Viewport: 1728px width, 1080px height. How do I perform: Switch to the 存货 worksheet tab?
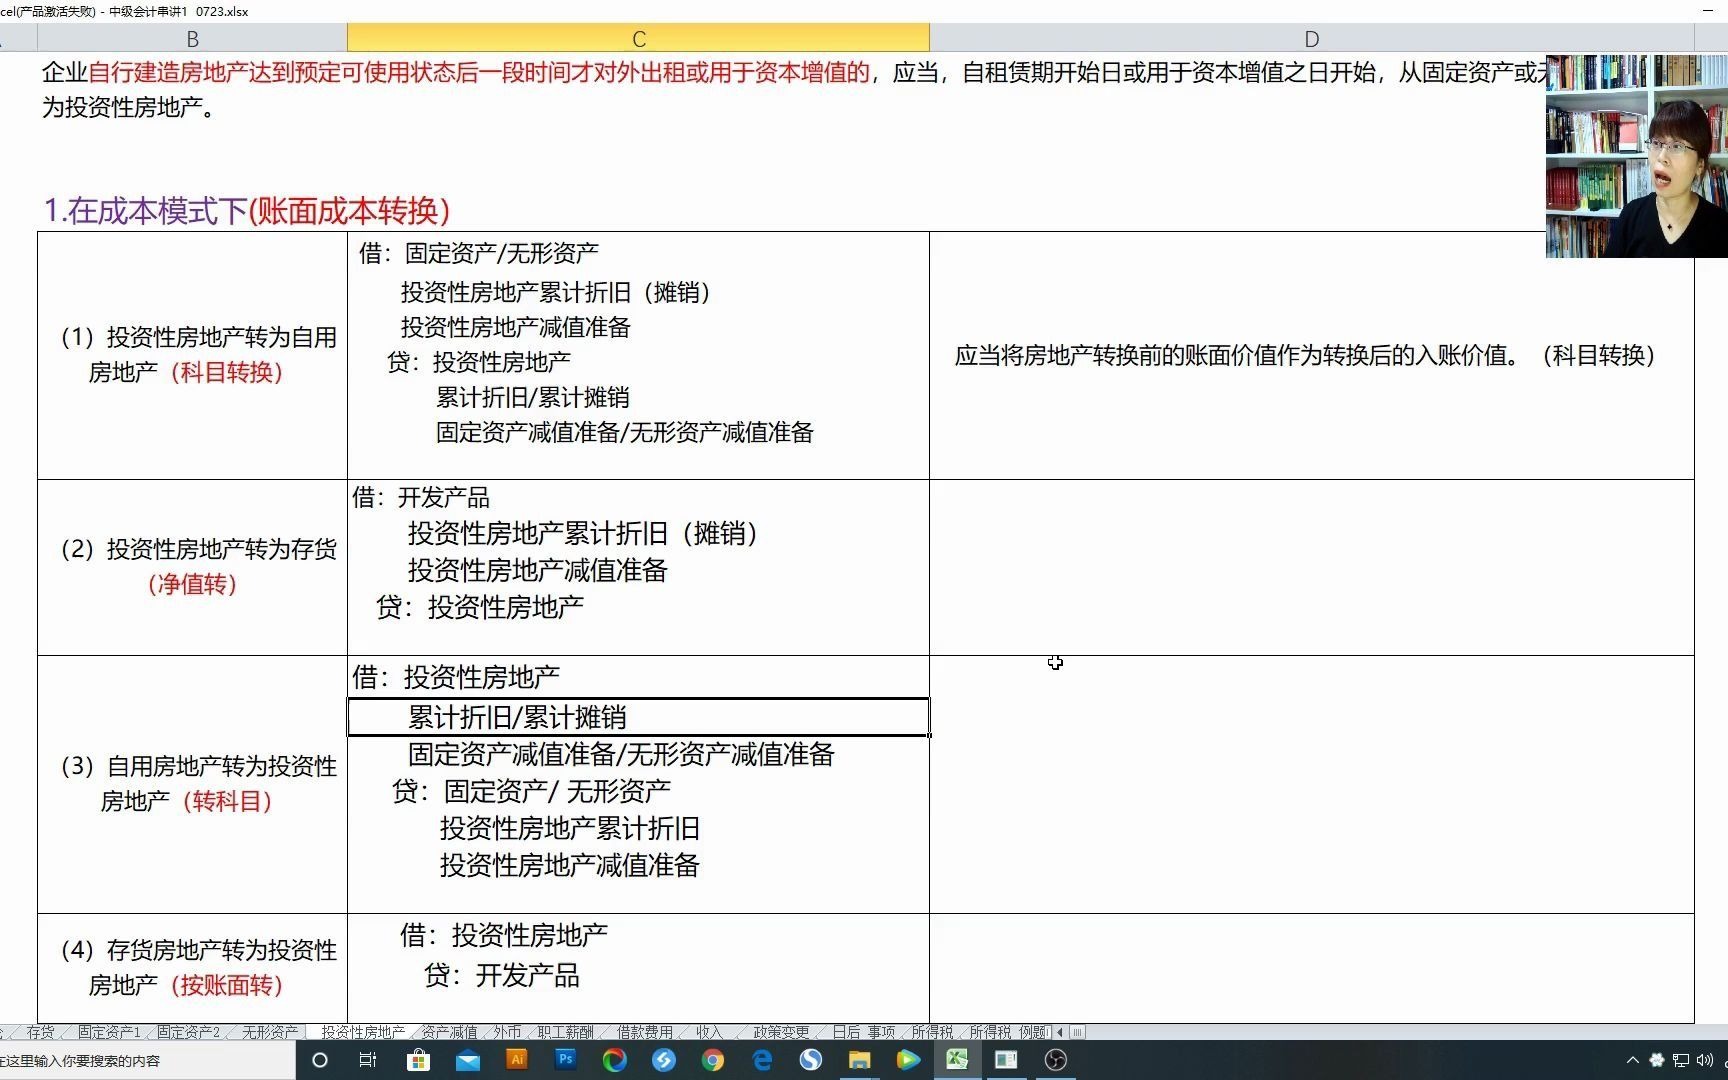click(42, 1031)
